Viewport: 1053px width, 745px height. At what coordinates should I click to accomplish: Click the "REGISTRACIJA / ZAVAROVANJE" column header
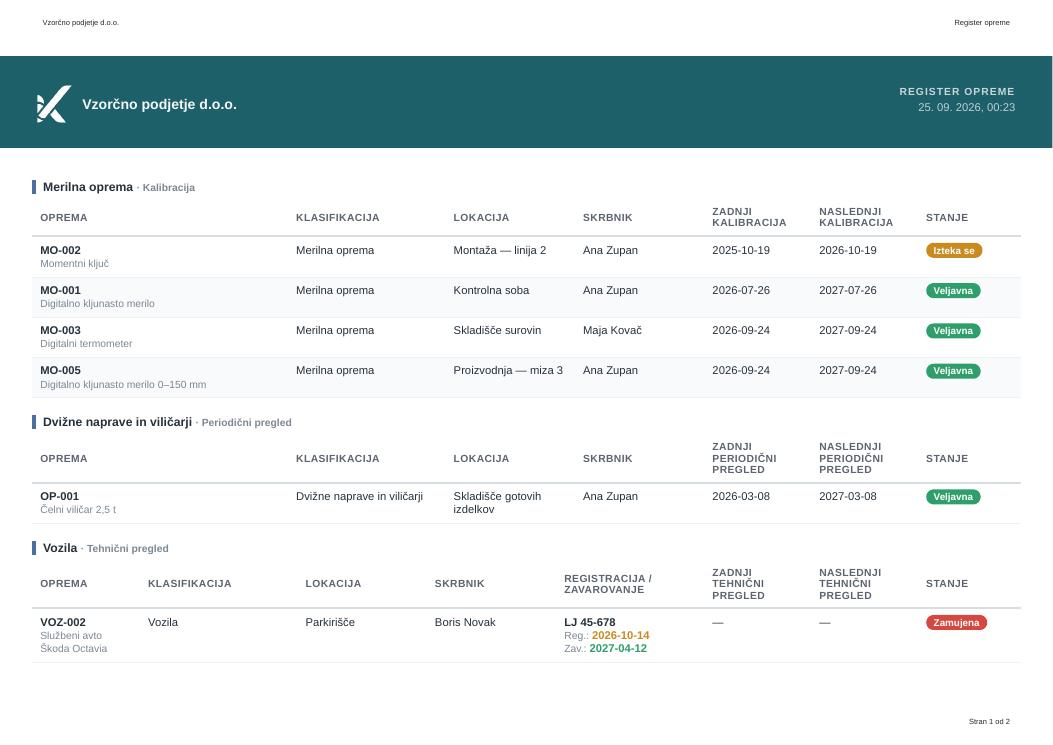tap(608, 584)
